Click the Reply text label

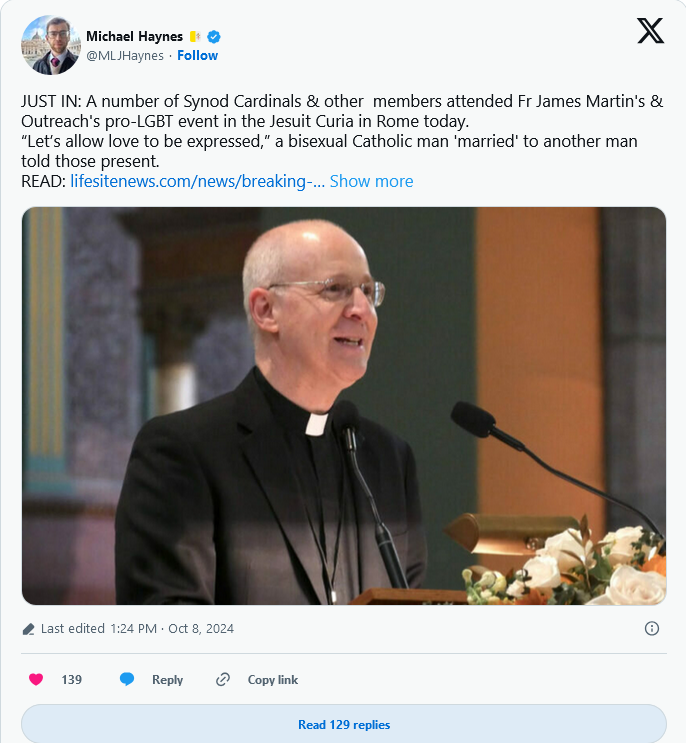pos(167,680)
